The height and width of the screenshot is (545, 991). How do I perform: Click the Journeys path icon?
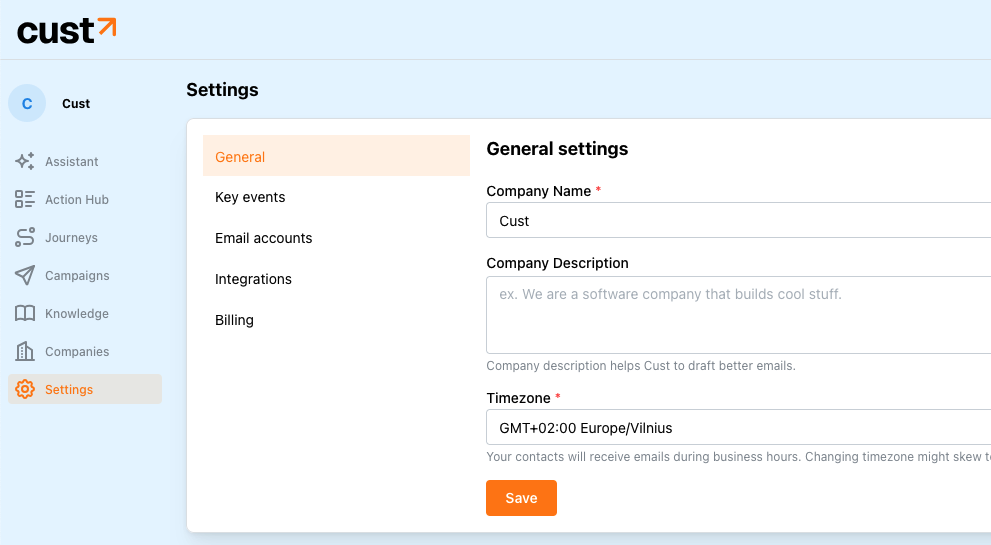point(25,237)
